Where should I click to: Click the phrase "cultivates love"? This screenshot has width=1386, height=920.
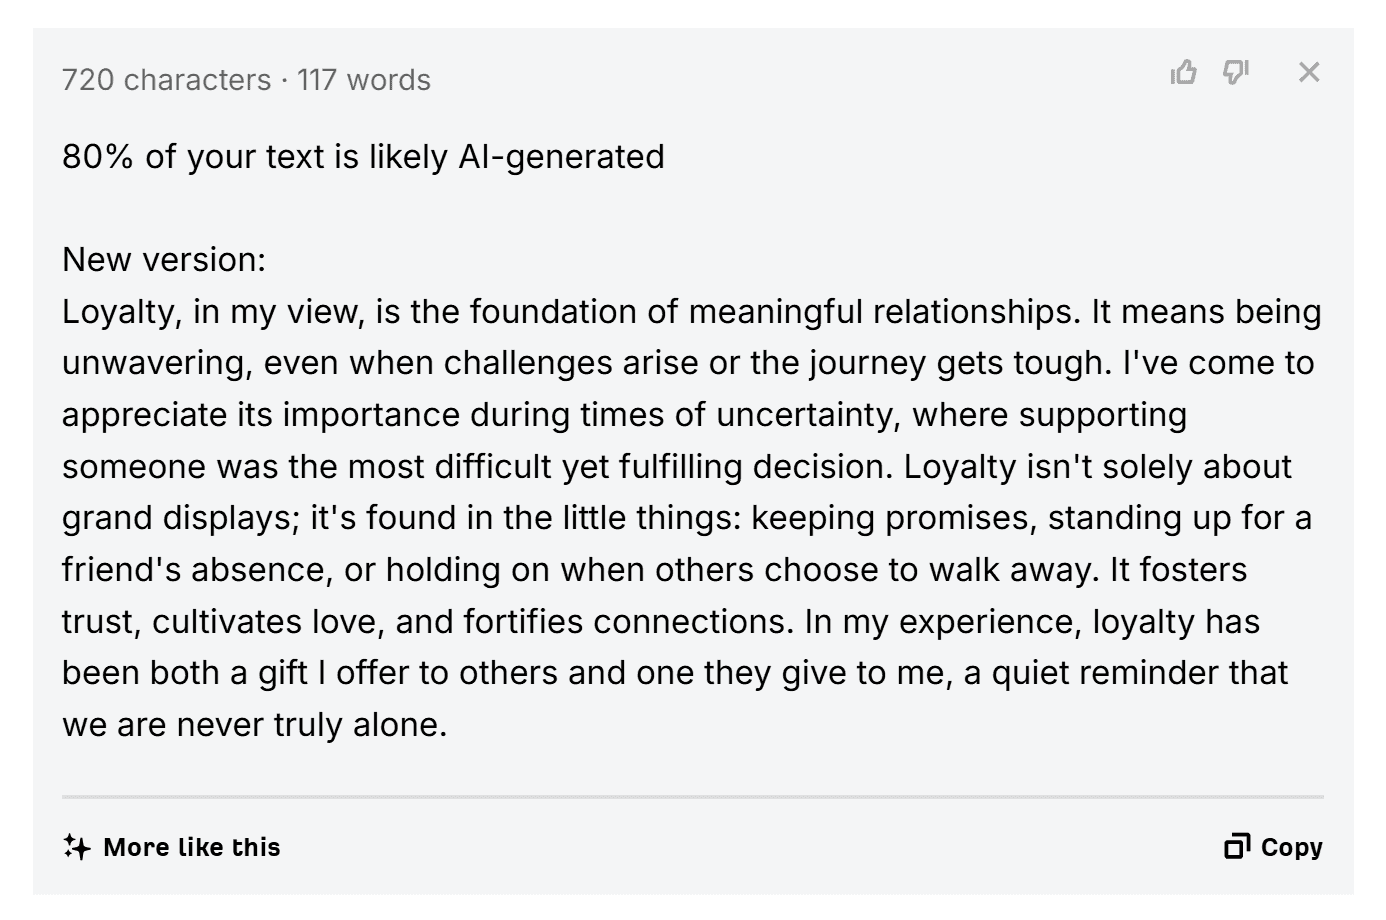[267, 622]
